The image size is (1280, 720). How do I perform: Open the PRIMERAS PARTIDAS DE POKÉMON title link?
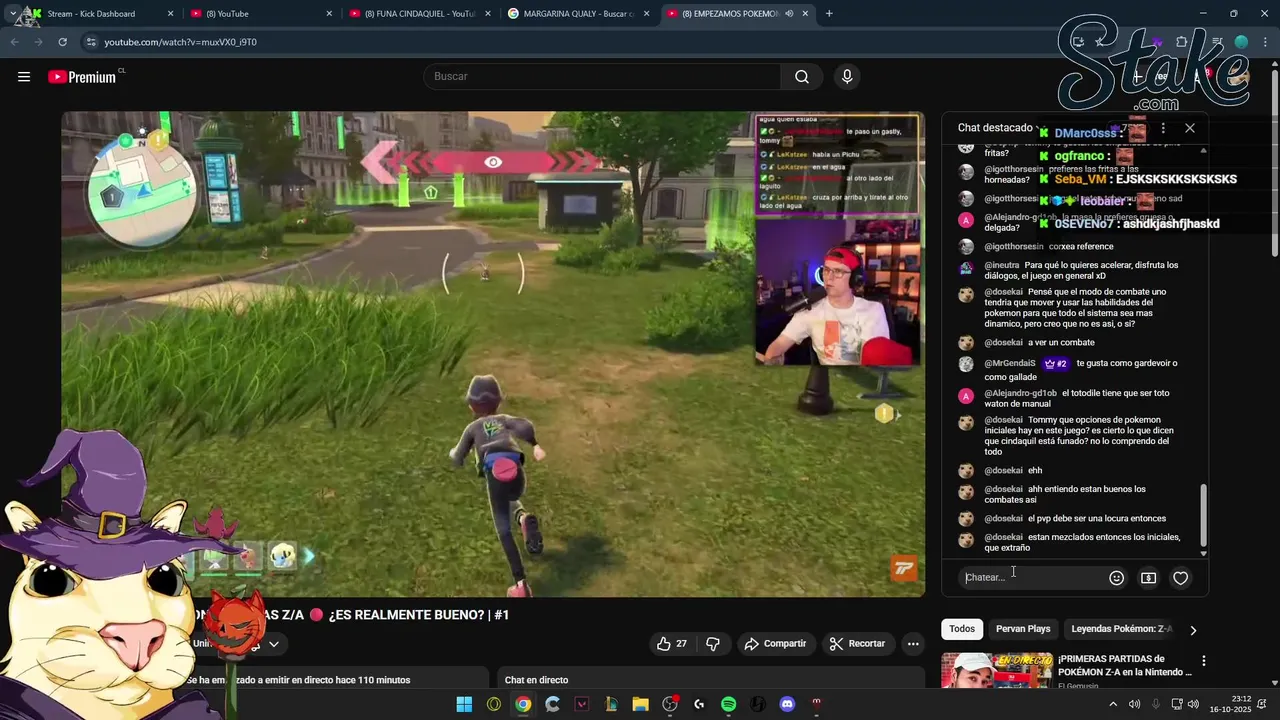[1125, 666]
